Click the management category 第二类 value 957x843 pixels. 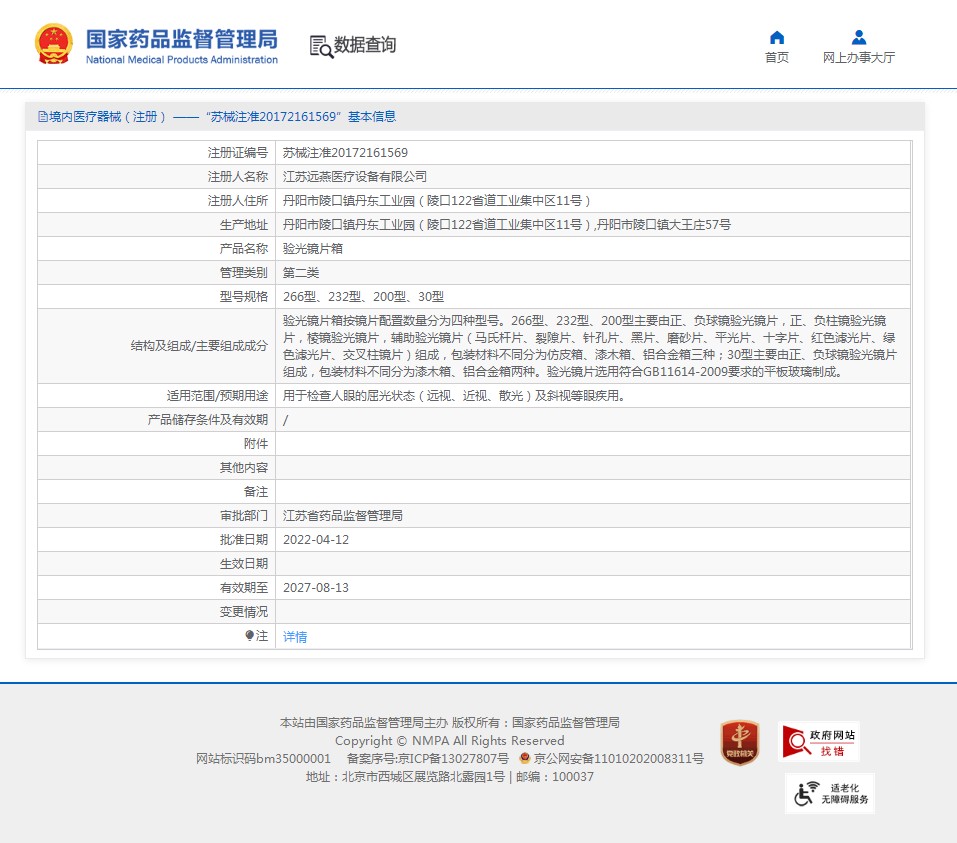coord(301,272)
